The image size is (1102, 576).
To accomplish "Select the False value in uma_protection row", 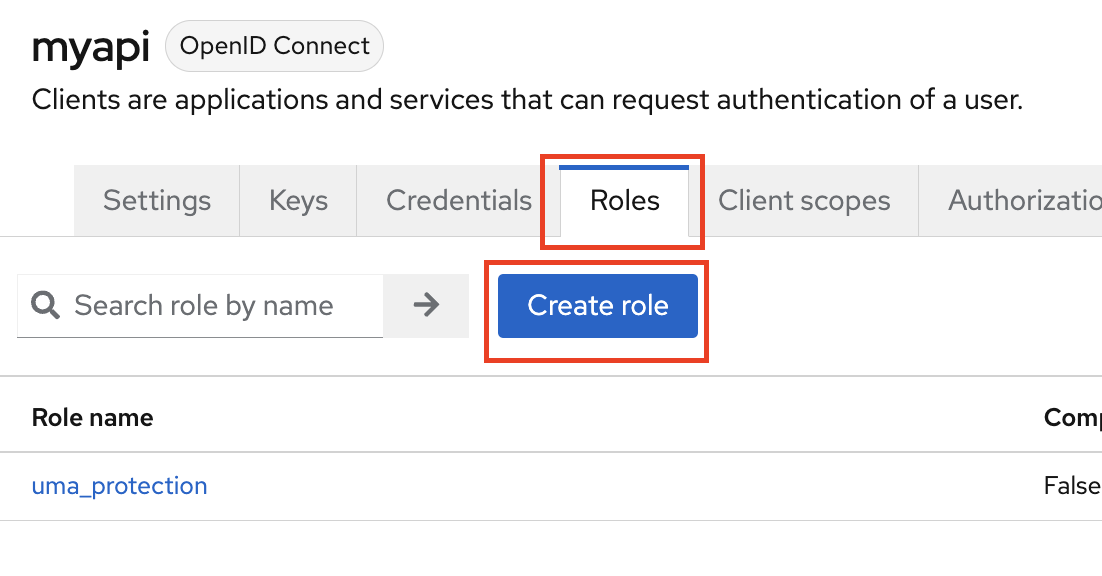I will tap(1072, 486).
